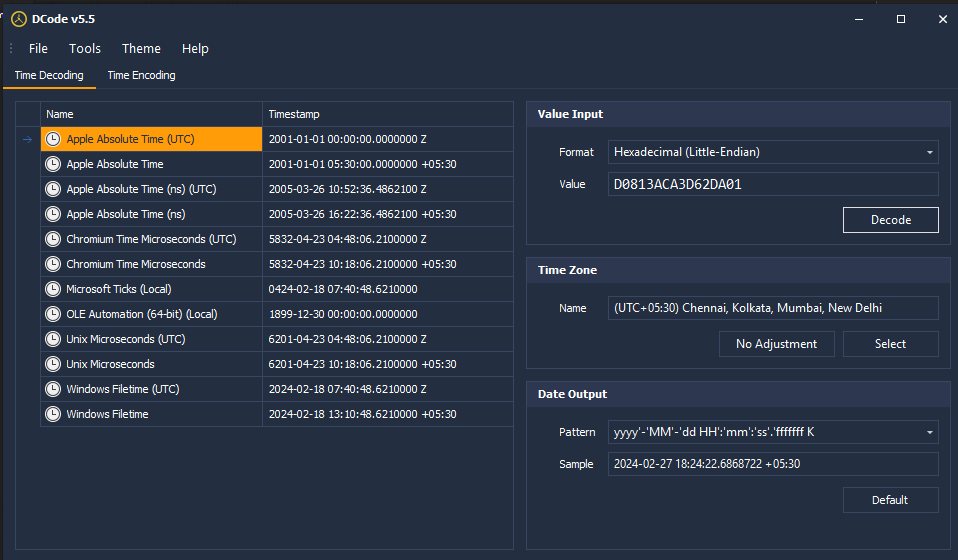Screen dimensions: 958x560
Task: Click the clock icon next to Windows Filetime (UTC)
Action: click(53, 389)
